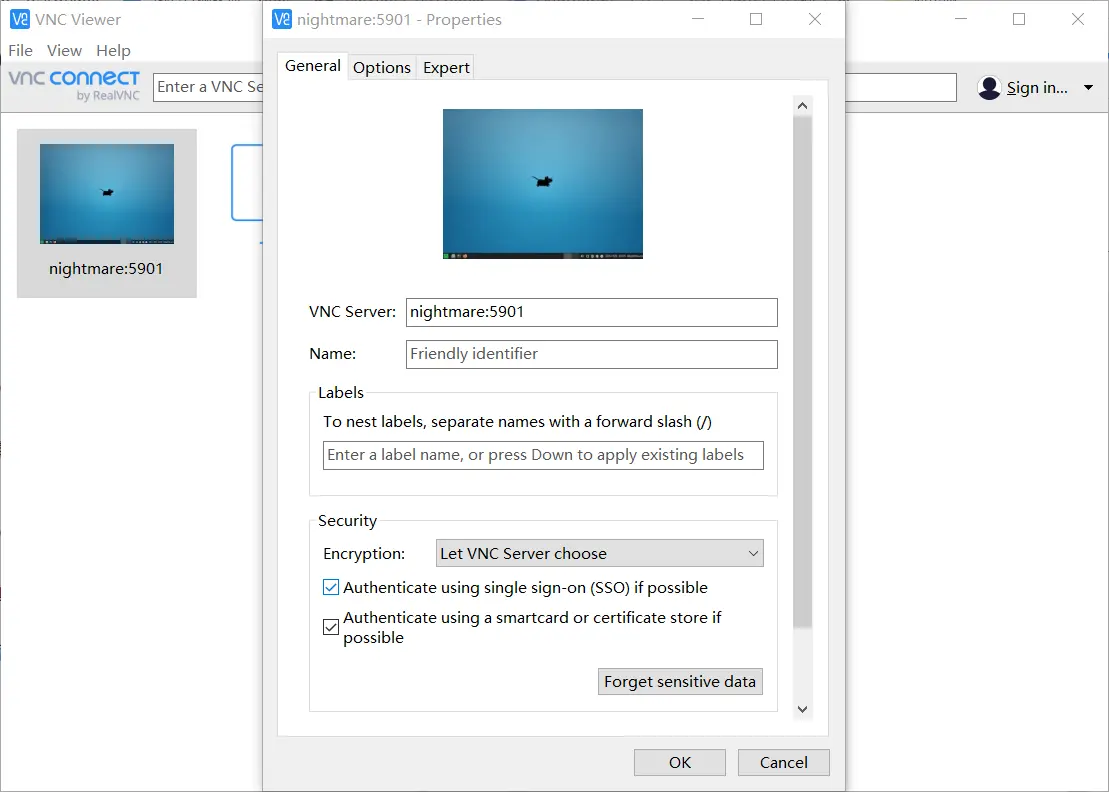Image resolution: width=1109 pixels, height=792 pixels.
Task: Close the VNC Viewer main window
Action: 1077,19
